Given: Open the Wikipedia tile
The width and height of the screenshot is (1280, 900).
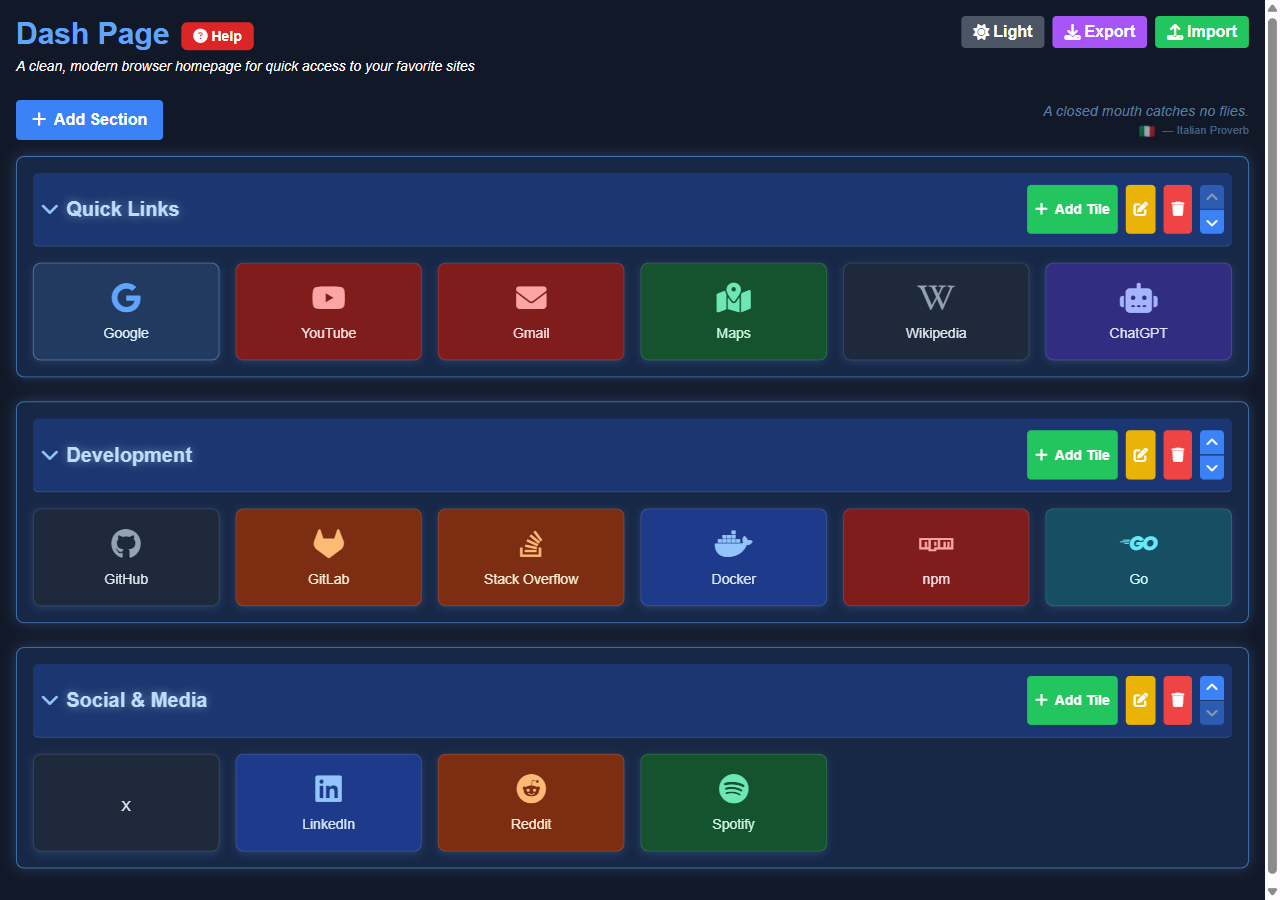Looking at the screenshot, I should (936, 311).
